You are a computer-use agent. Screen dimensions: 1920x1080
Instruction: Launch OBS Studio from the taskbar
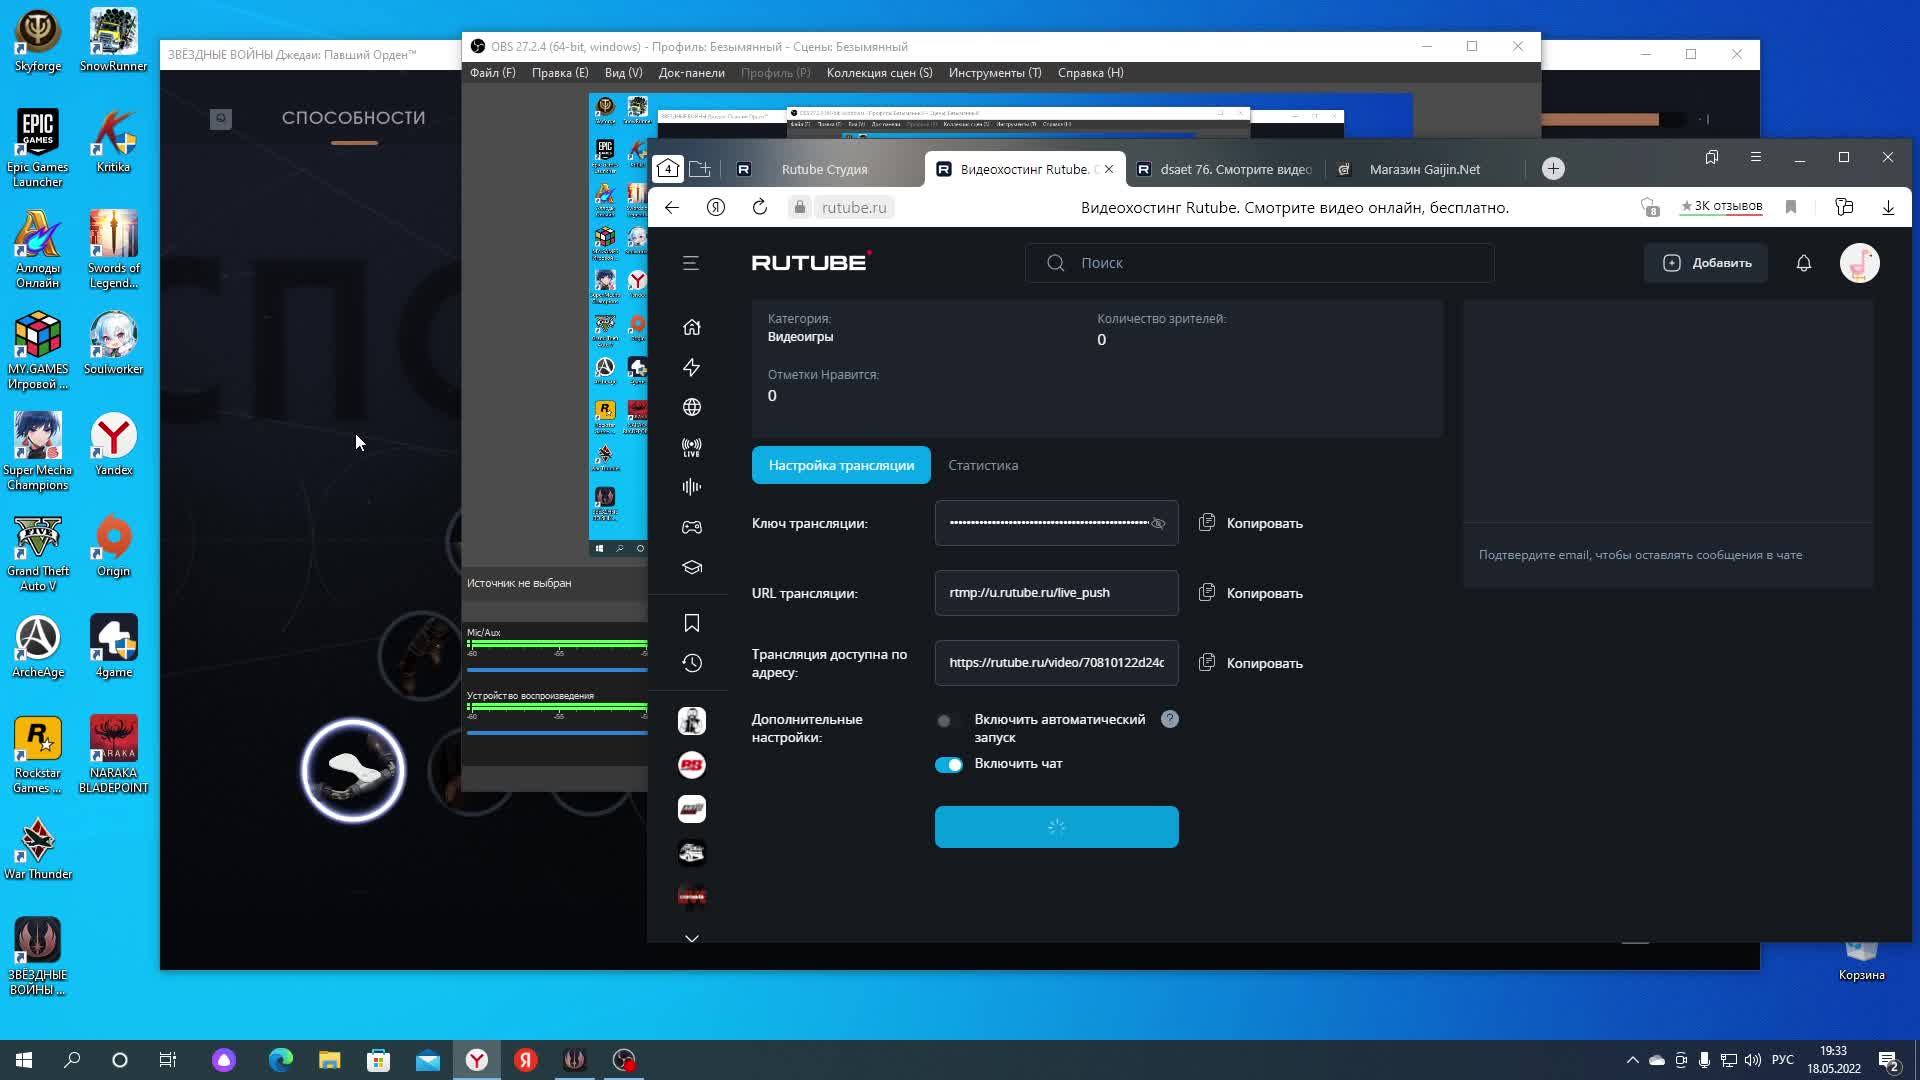pos(624,1060)
